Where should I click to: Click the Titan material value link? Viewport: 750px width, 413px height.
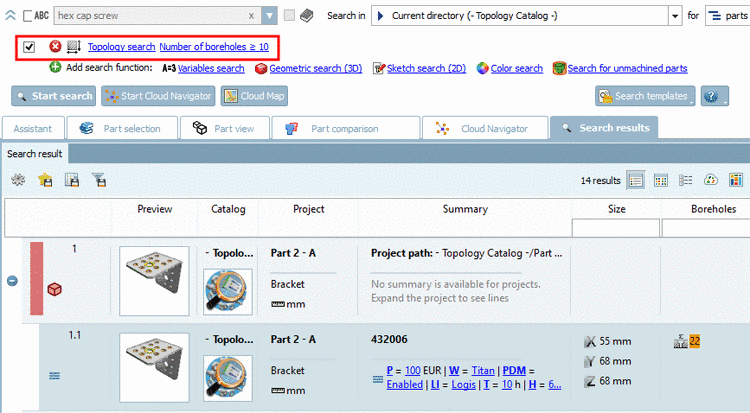tap(483, 370)
